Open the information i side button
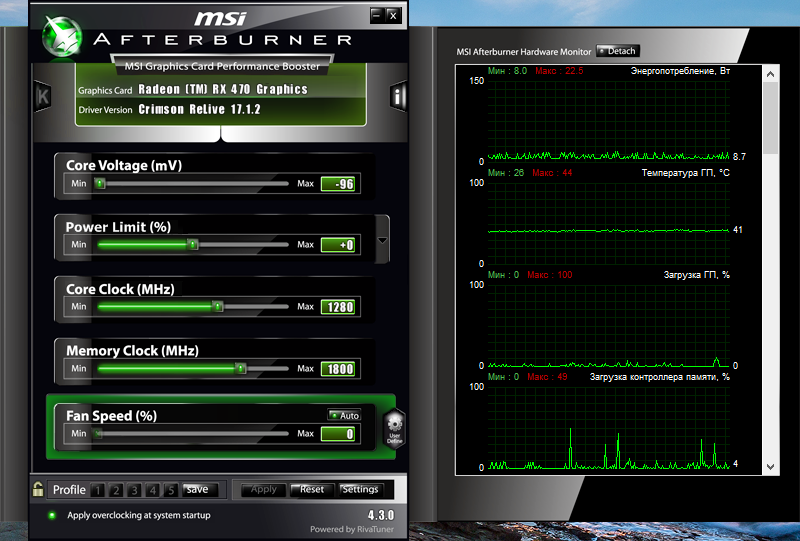800x541 pixels. (398, 96)
